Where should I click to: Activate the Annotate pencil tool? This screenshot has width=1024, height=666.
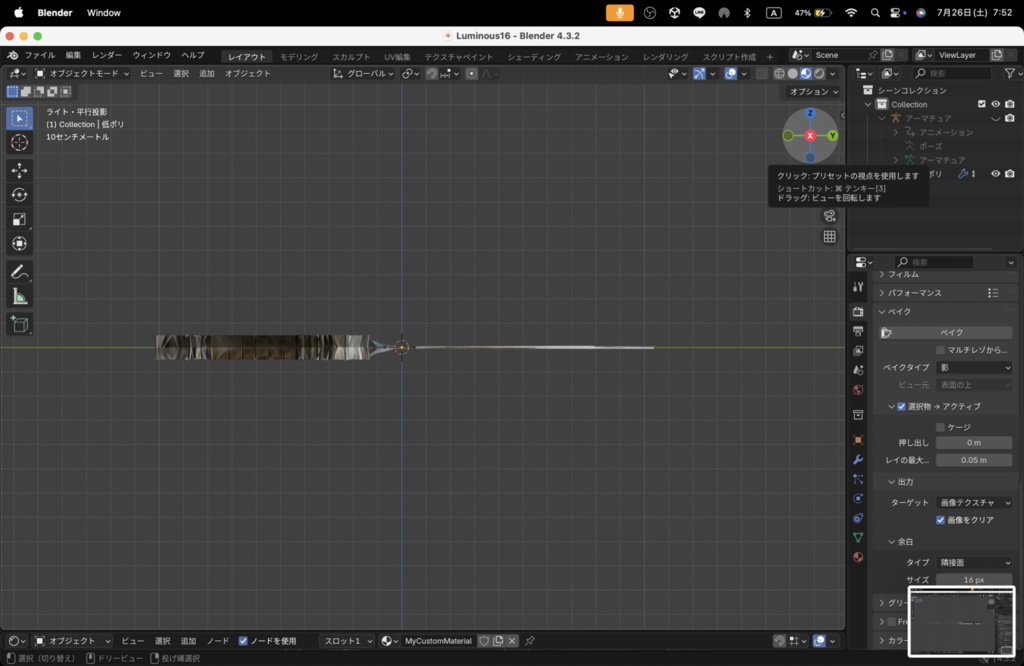[19, 272]
